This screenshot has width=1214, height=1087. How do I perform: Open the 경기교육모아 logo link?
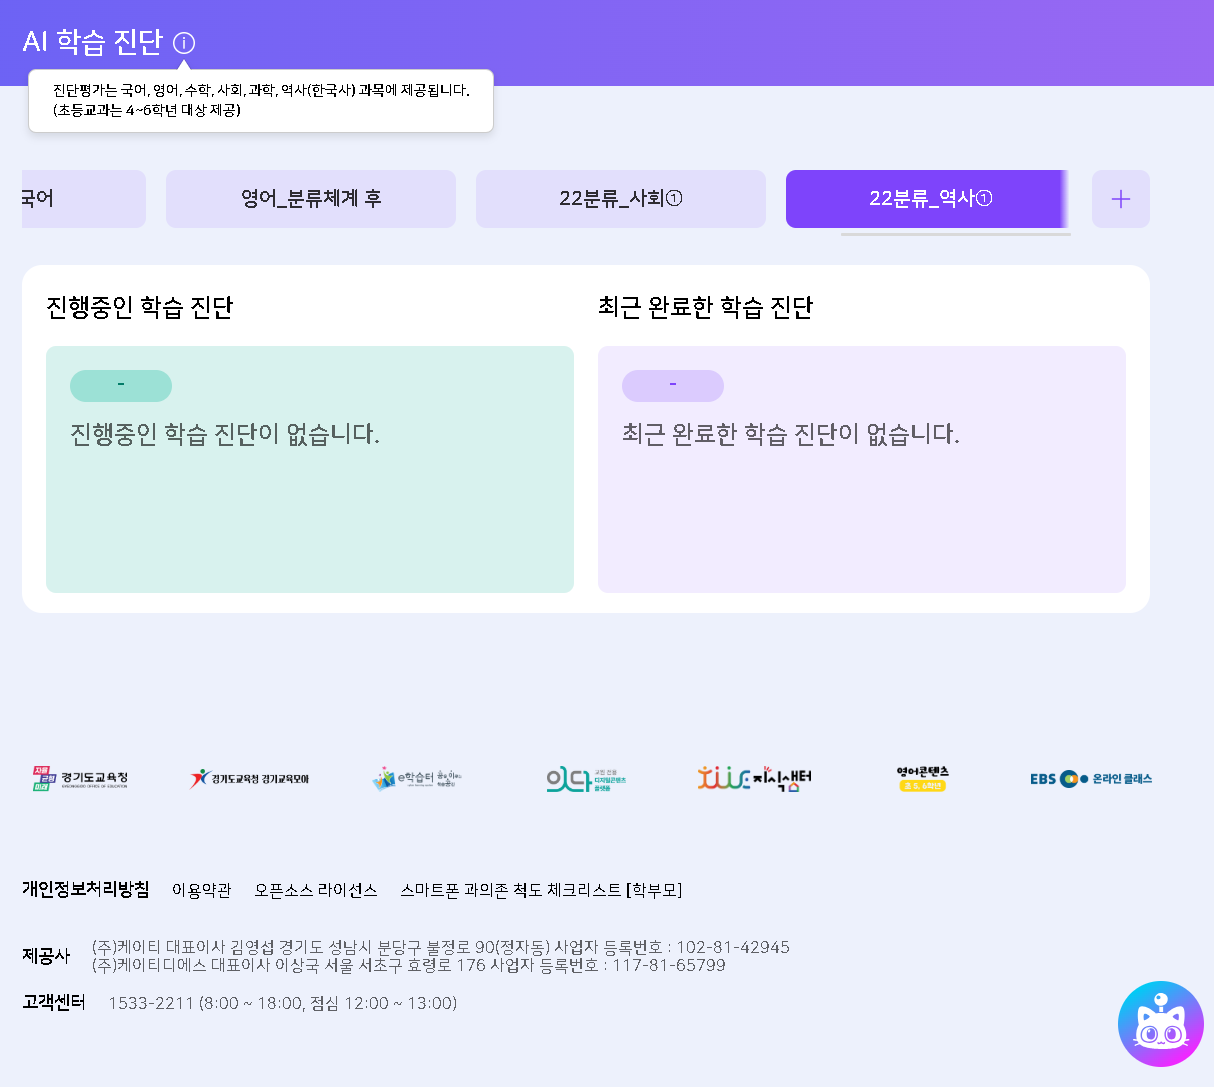point(250,779)
